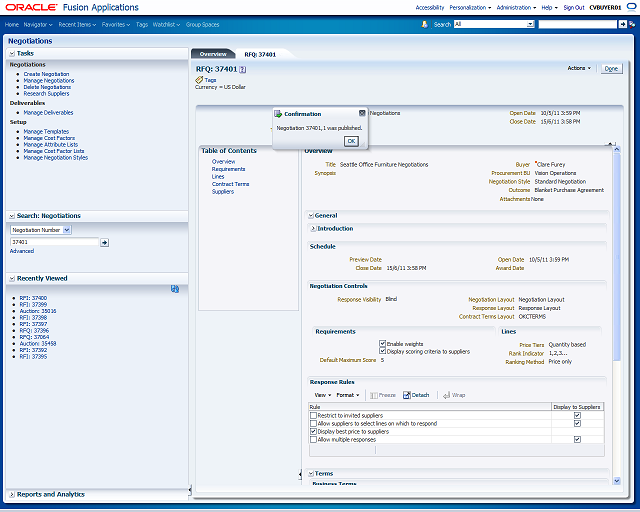Open the Navigator menu

click(x=38, y=24)
